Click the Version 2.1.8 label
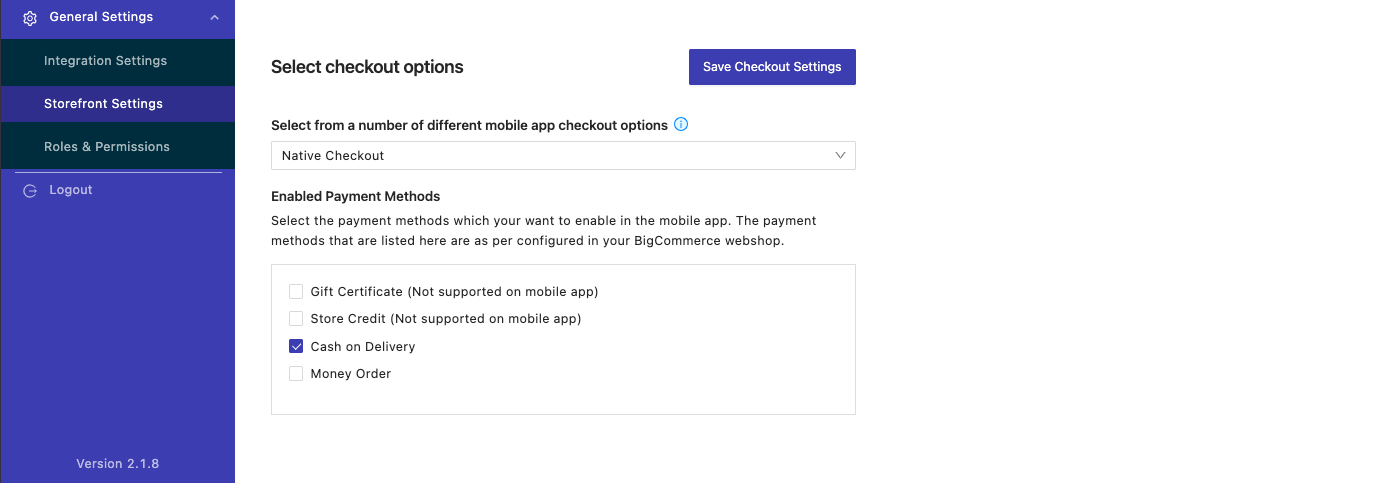Image resolution: width=1396 pixels, height=483 pixels. coord(118,464)
